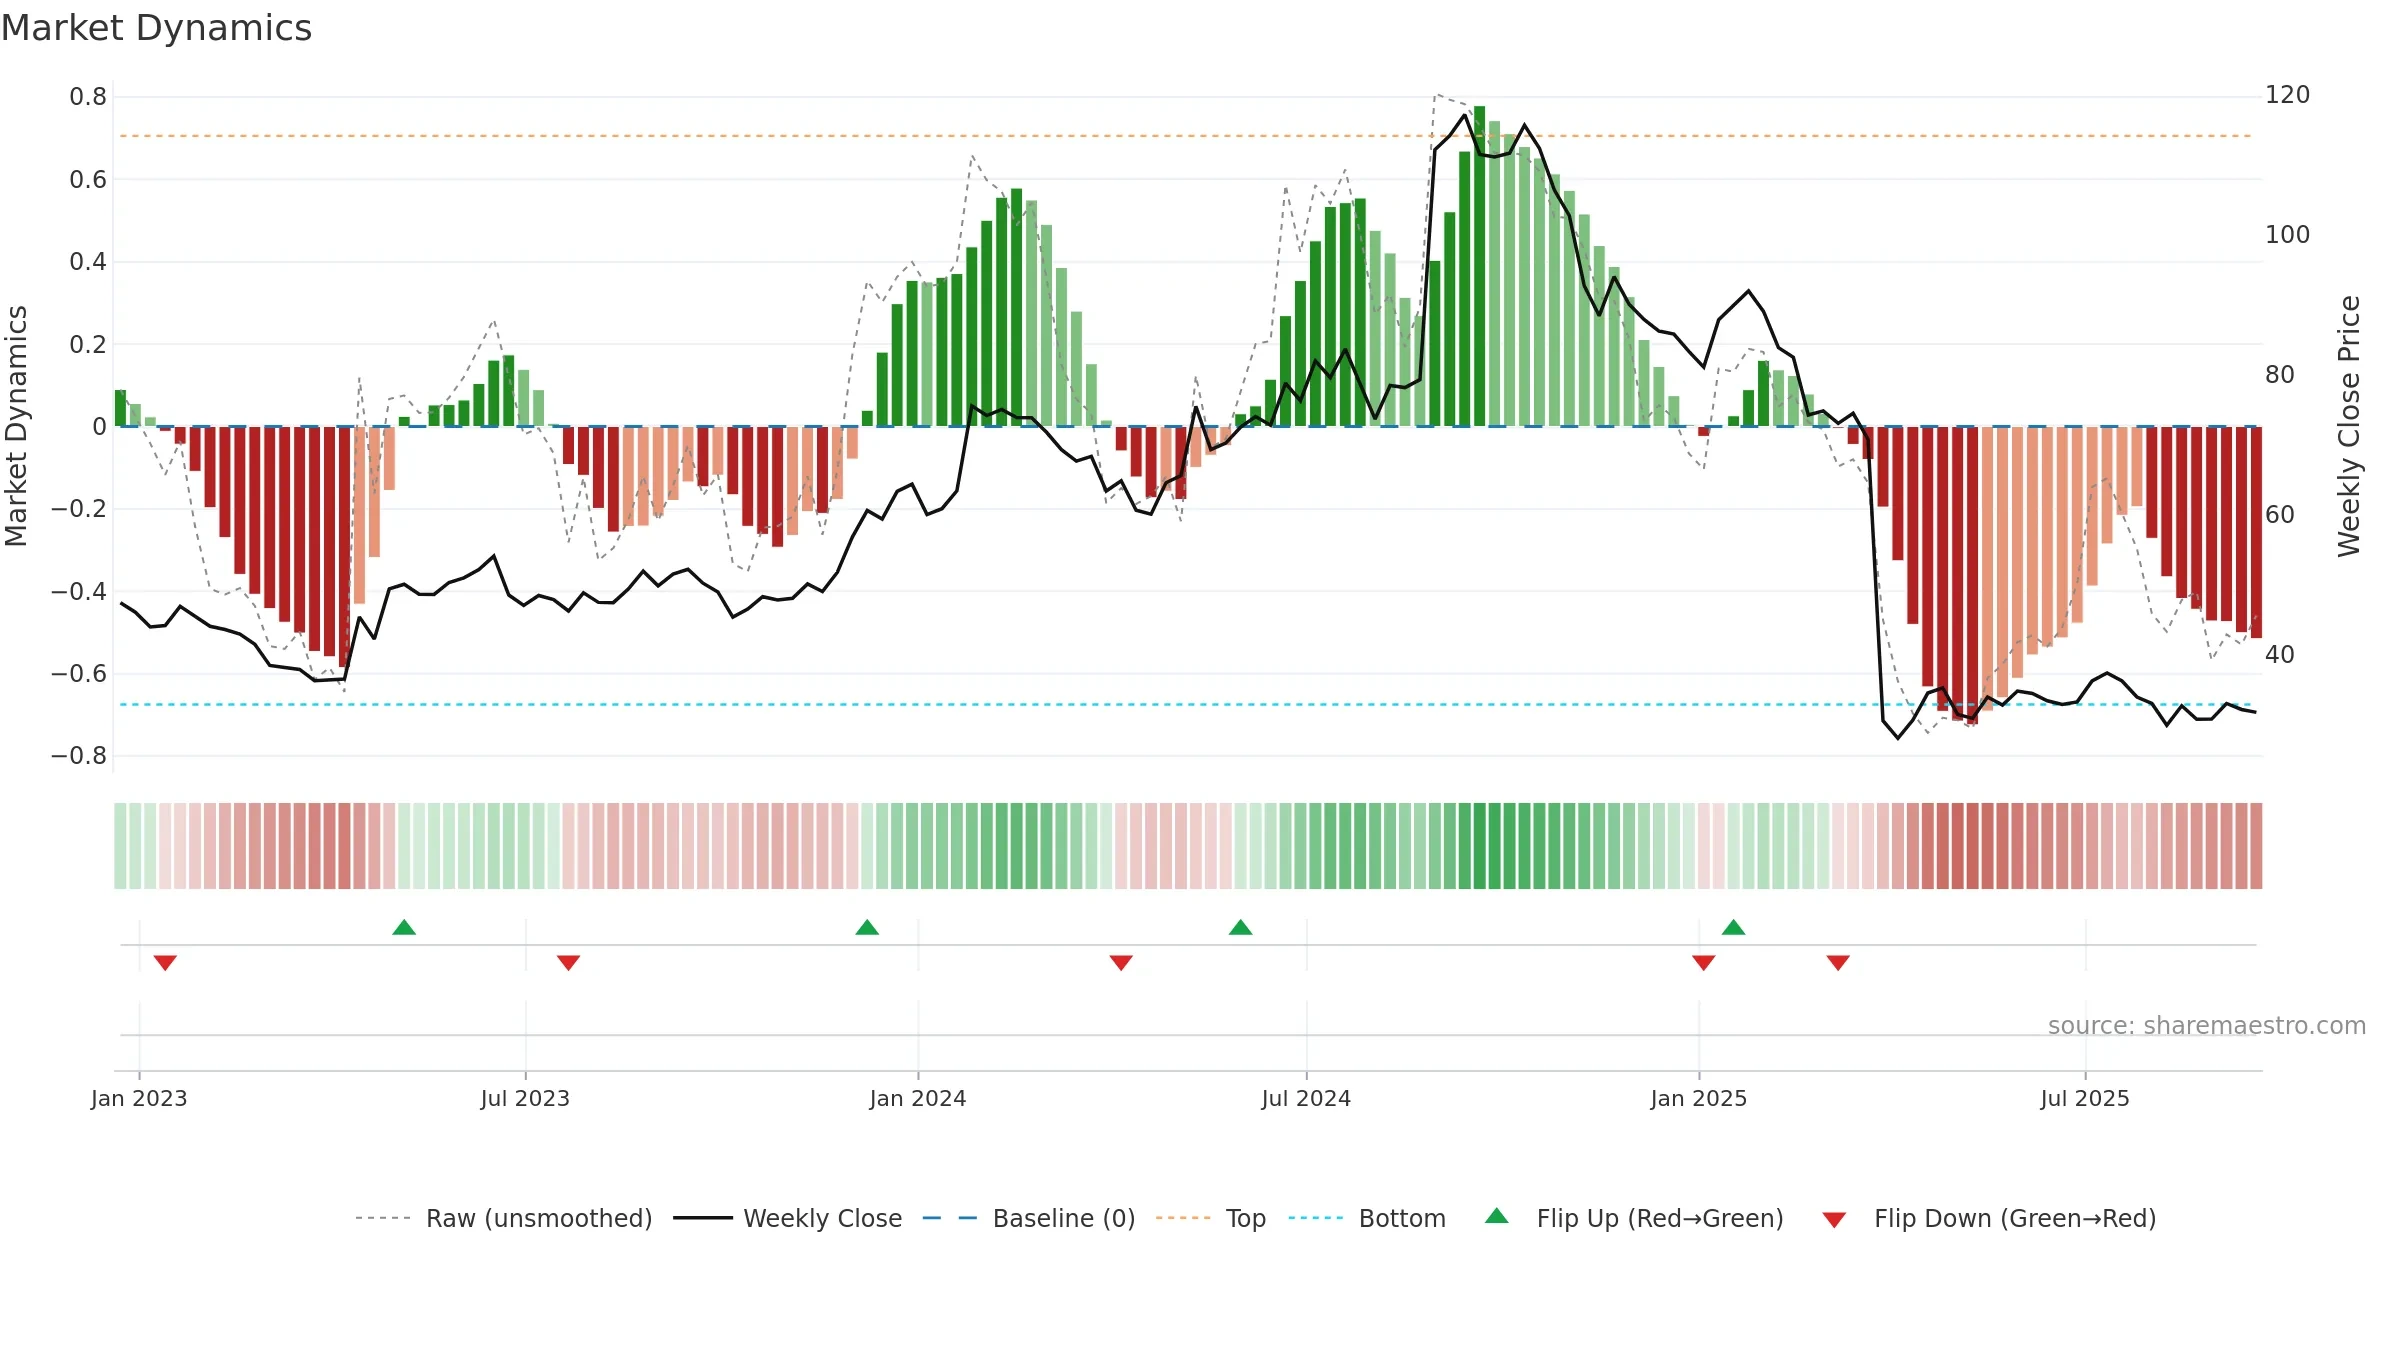The width and height of the screenshot is (2400, 1350).
Task: Click the Jul 2023 x-axis label
Action: [x=525, y=1098]
